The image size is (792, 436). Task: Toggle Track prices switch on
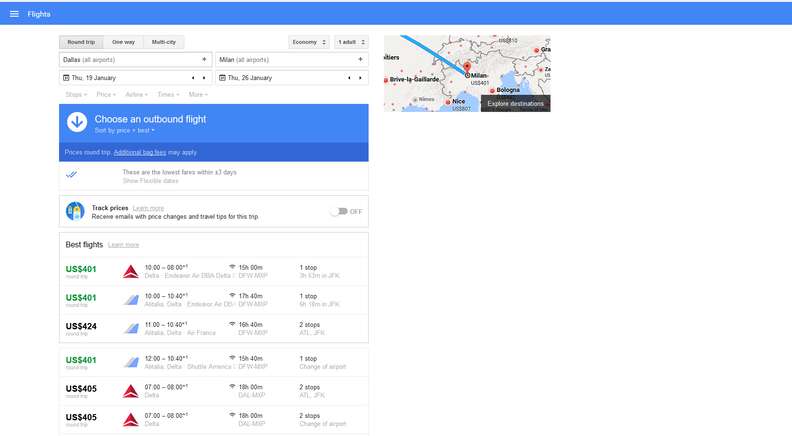click(x=339, y=212)
